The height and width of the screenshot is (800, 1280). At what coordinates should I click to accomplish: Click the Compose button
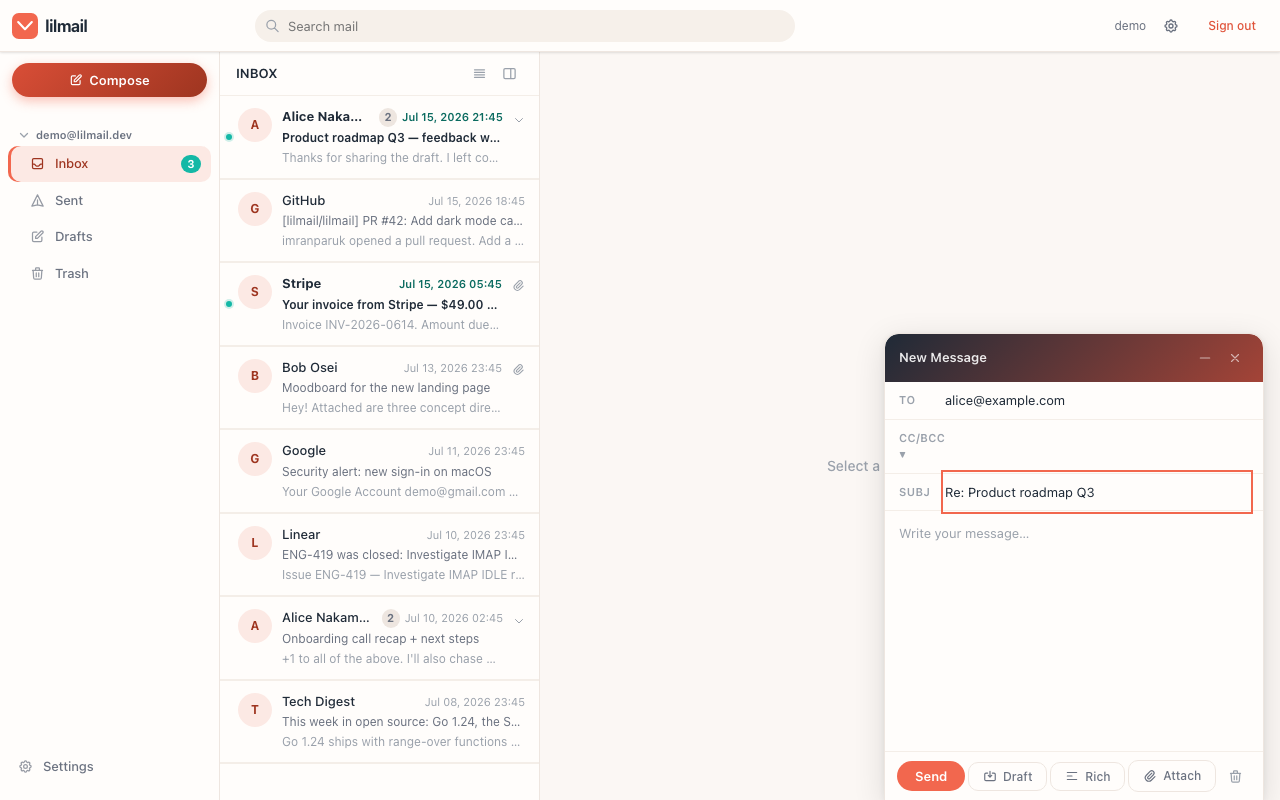click(110, 80)
